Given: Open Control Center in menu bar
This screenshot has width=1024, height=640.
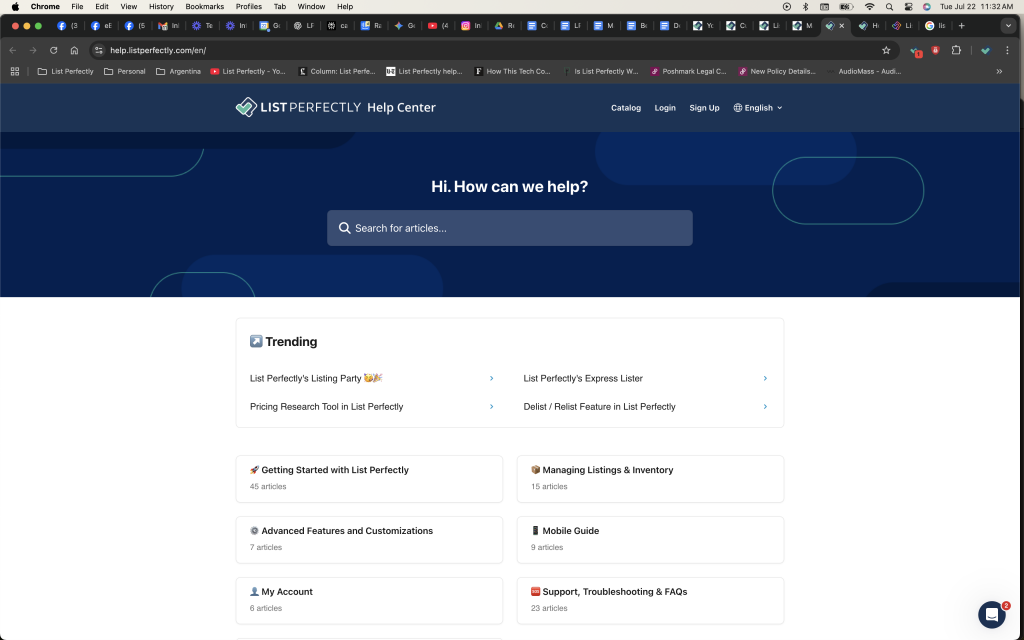Looking at the screenshot, I should [908, 7].
